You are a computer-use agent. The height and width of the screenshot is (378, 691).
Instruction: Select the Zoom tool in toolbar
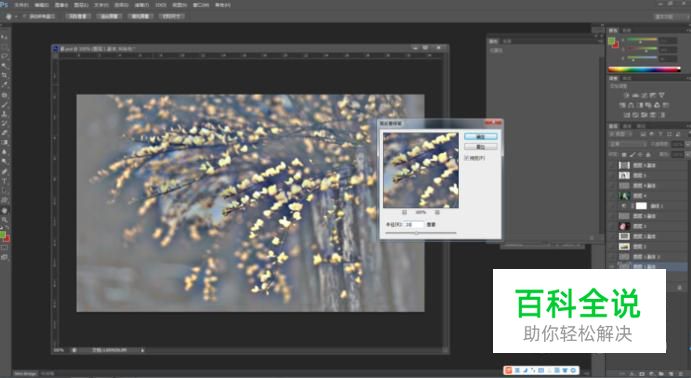pyautogui.click(x=4, y=219)
